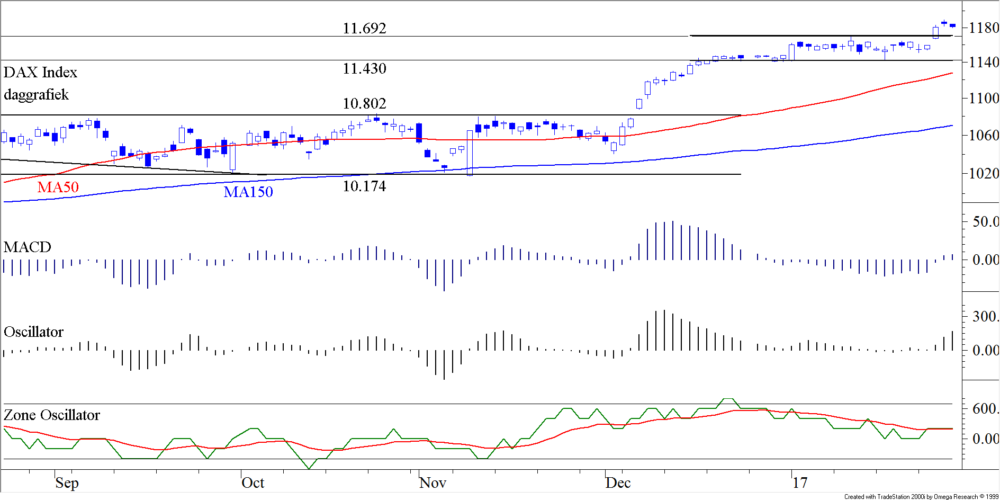Click the Dec month label on the time axis
The image size is (1000, 500).
coord(617,483)
